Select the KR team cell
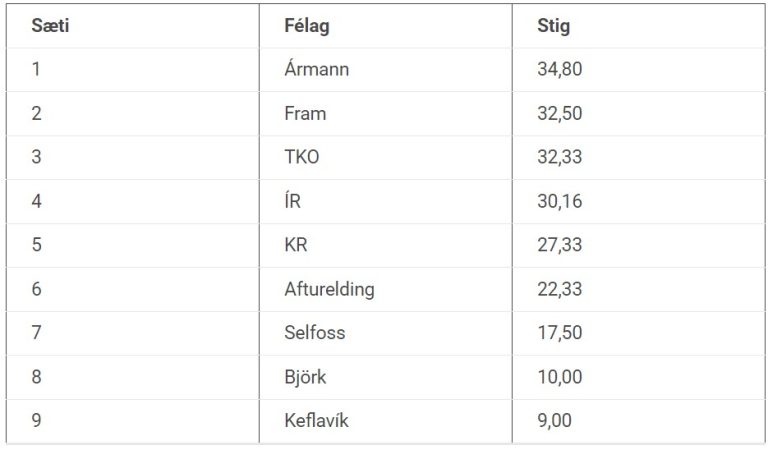This screenshot has width=768, height=450. (x=297, y=245)
